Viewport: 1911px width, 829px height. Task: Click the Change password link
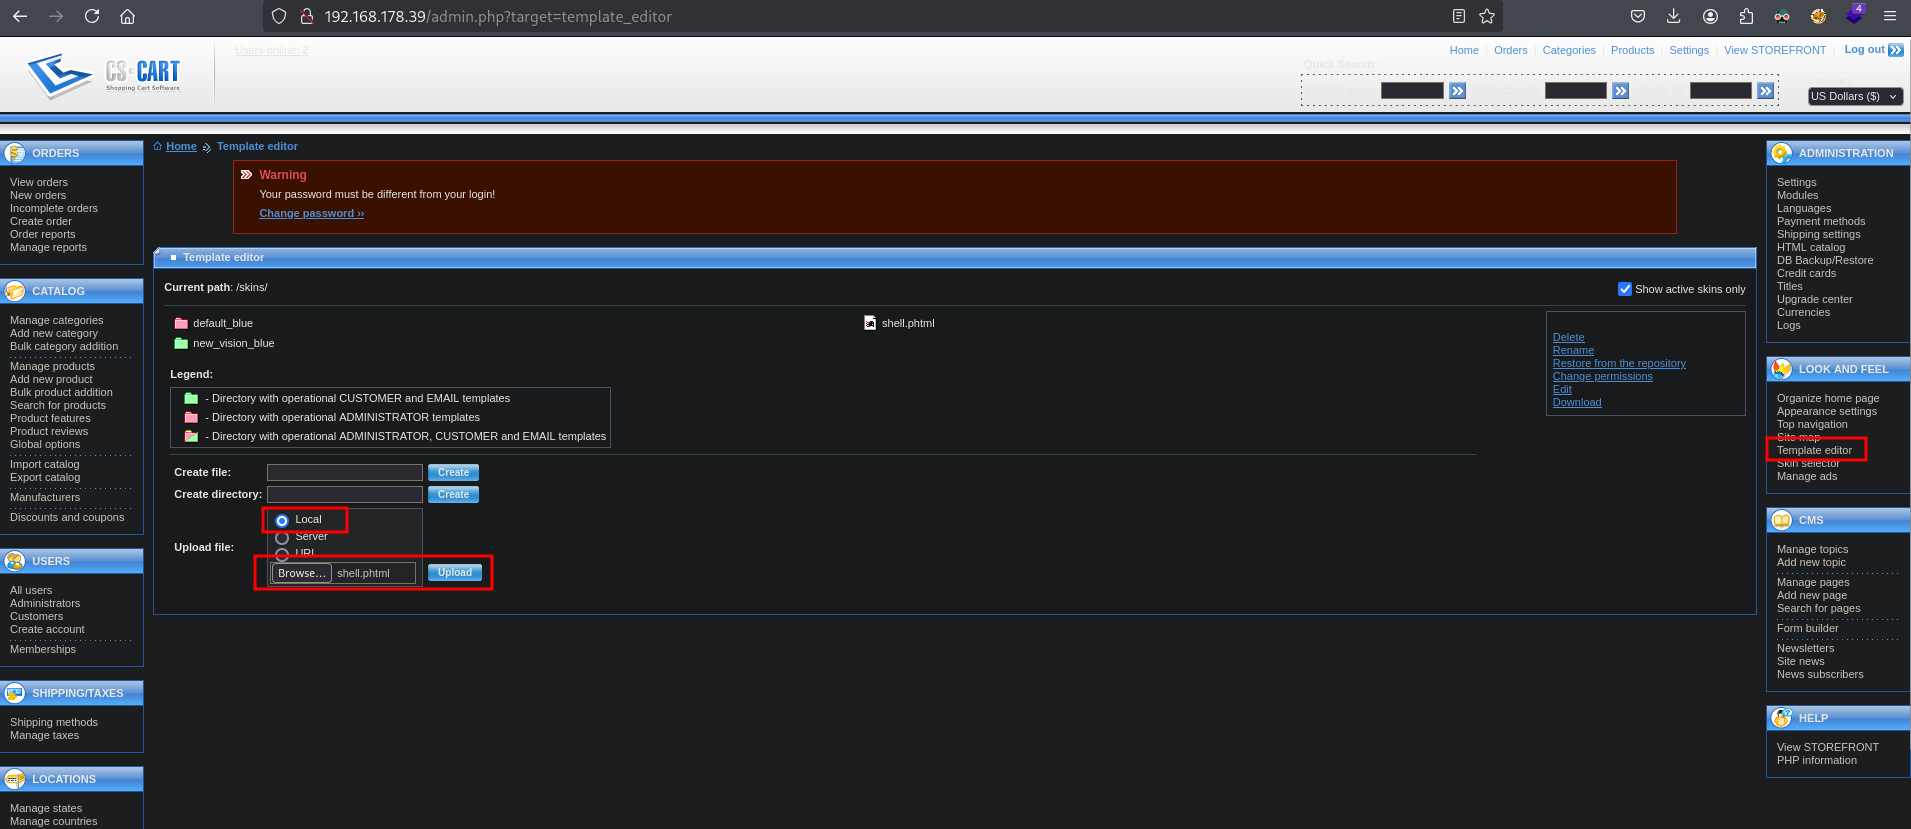(x=311, y=213)
